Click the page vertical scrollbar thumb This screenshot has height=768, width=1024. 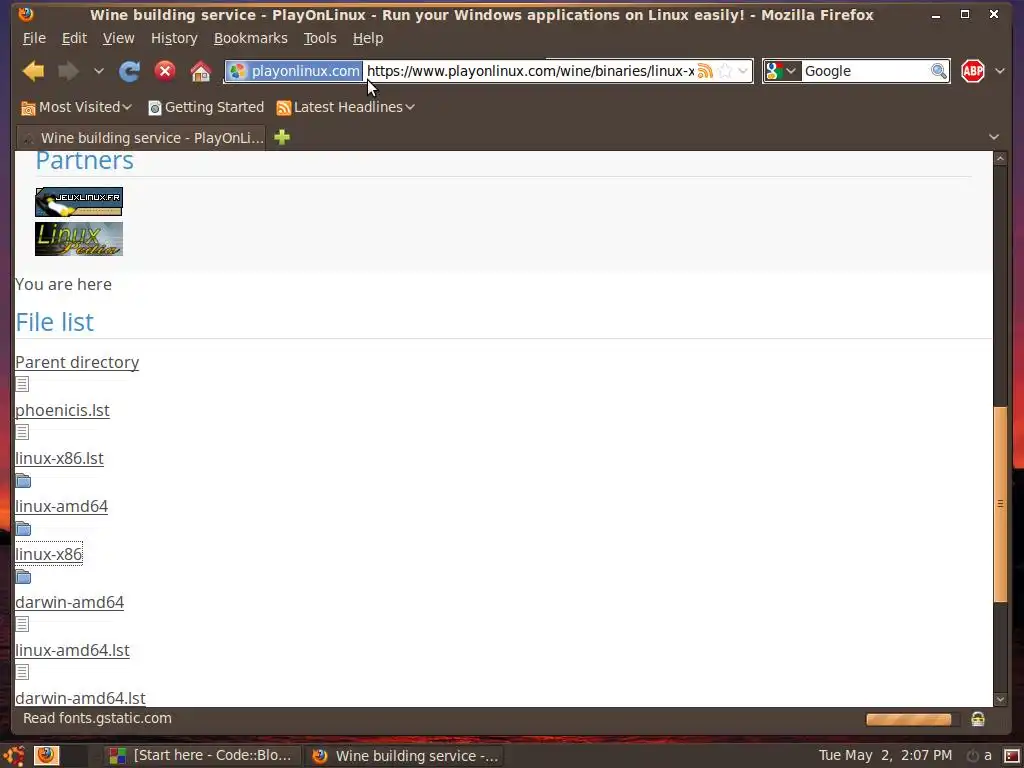(x=1000, y=504)
